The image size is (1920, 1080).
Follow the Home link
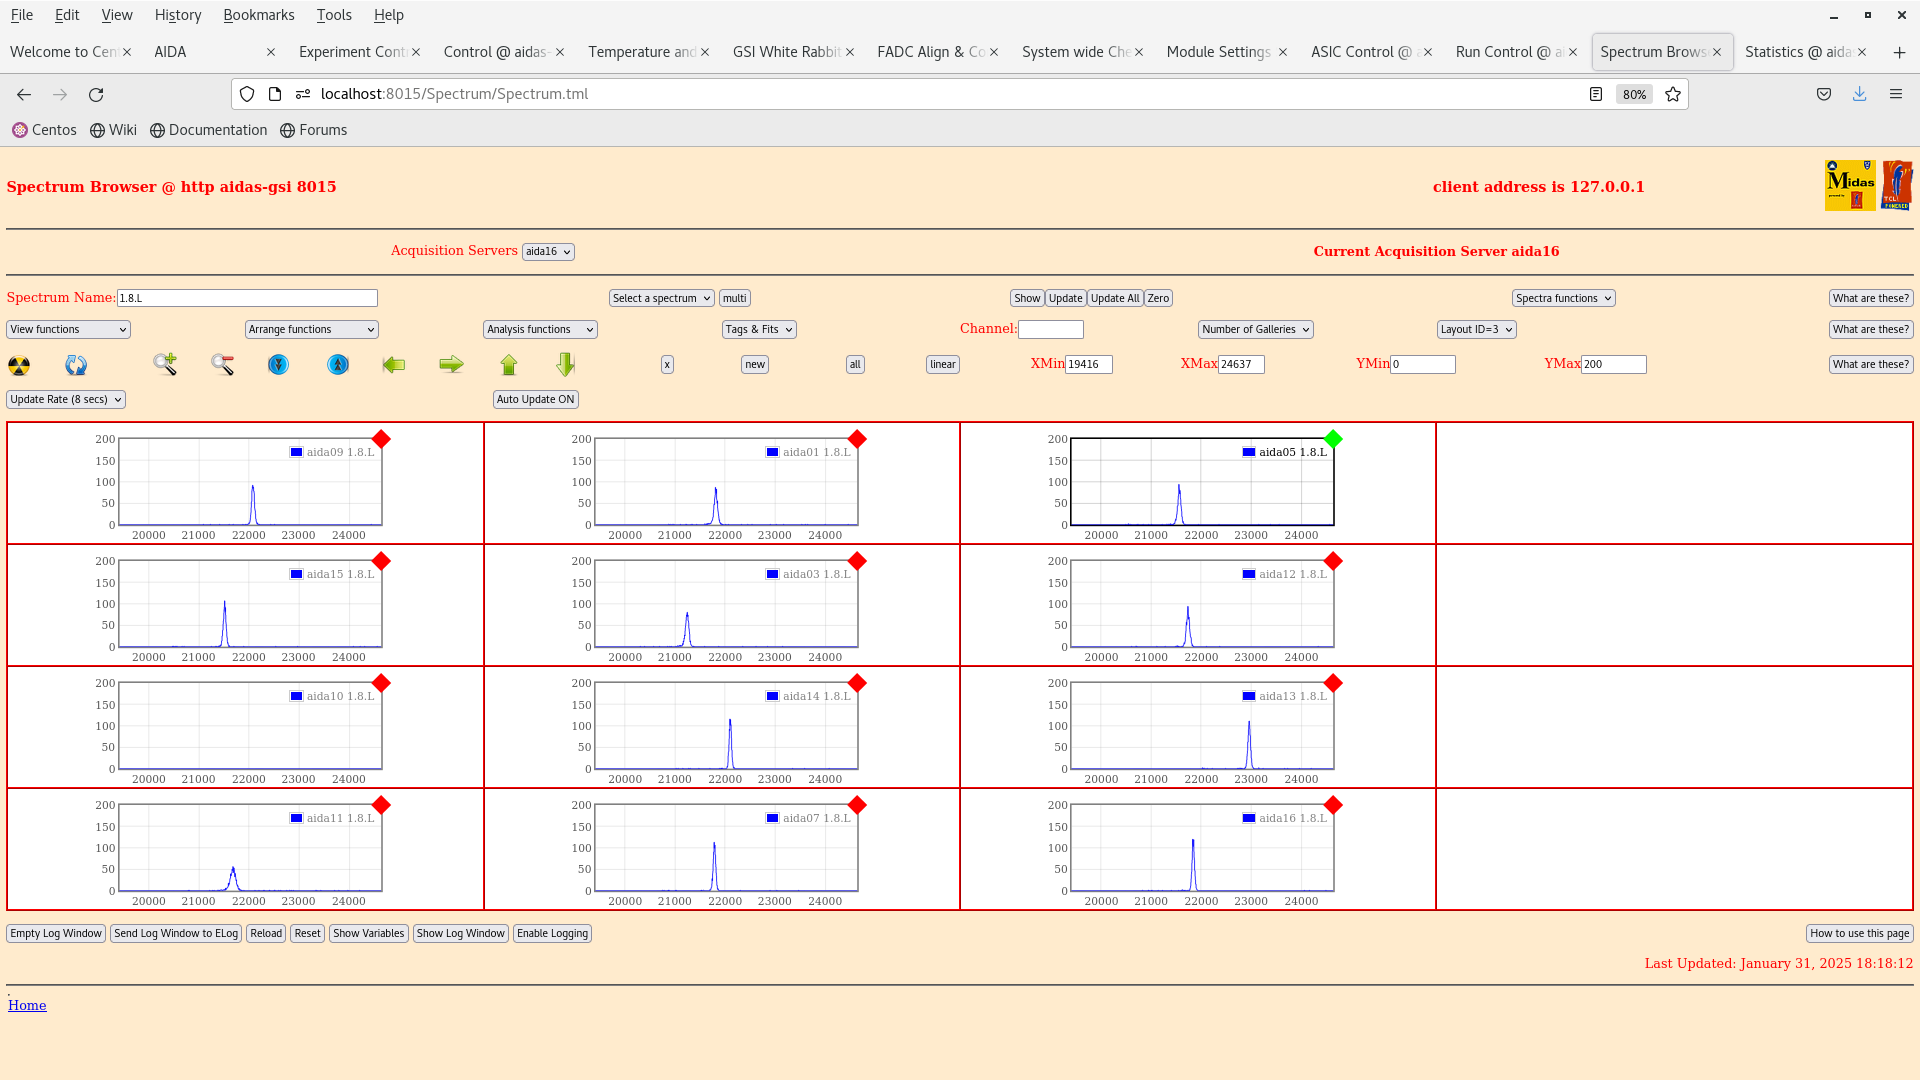coord(27,1005)
